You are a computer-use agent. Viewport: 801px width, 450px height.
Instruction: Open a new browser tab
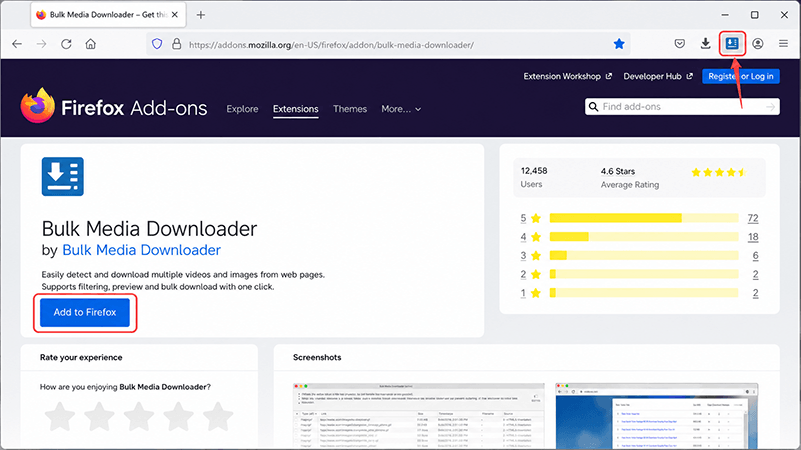(201, 15)
